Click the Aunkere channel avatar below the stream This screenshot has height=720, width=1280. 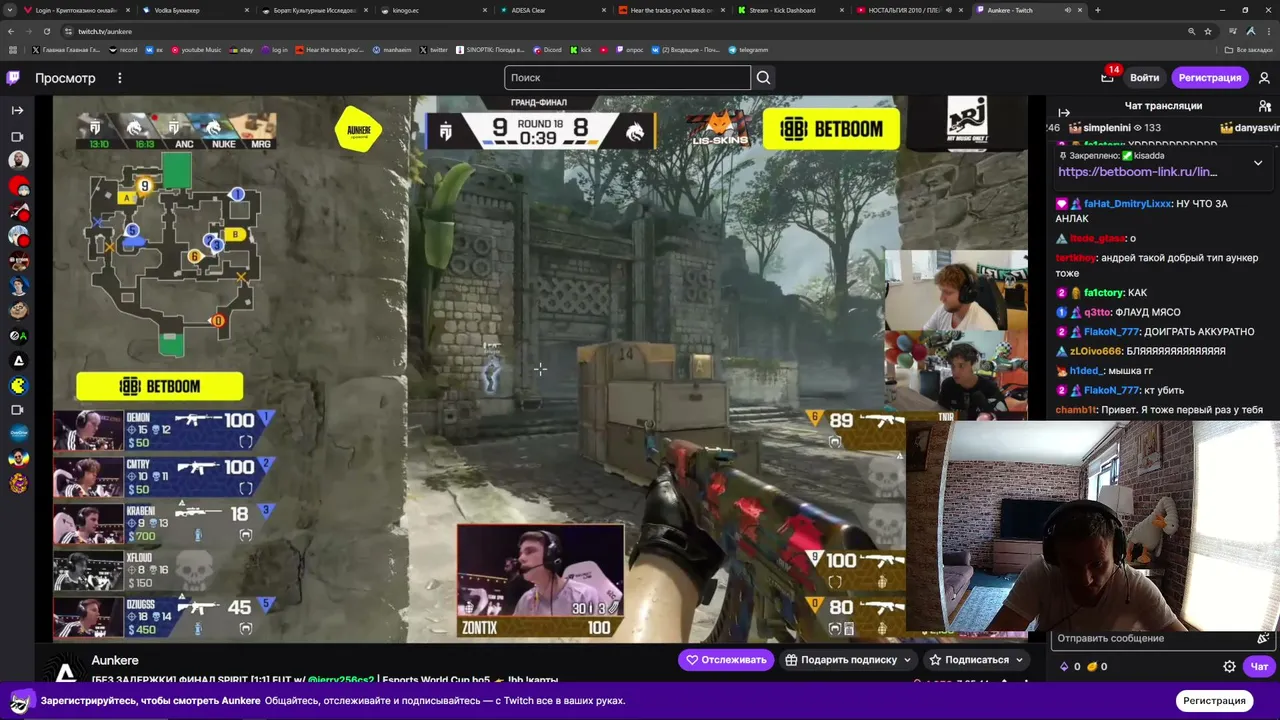(x=66, y=668)
